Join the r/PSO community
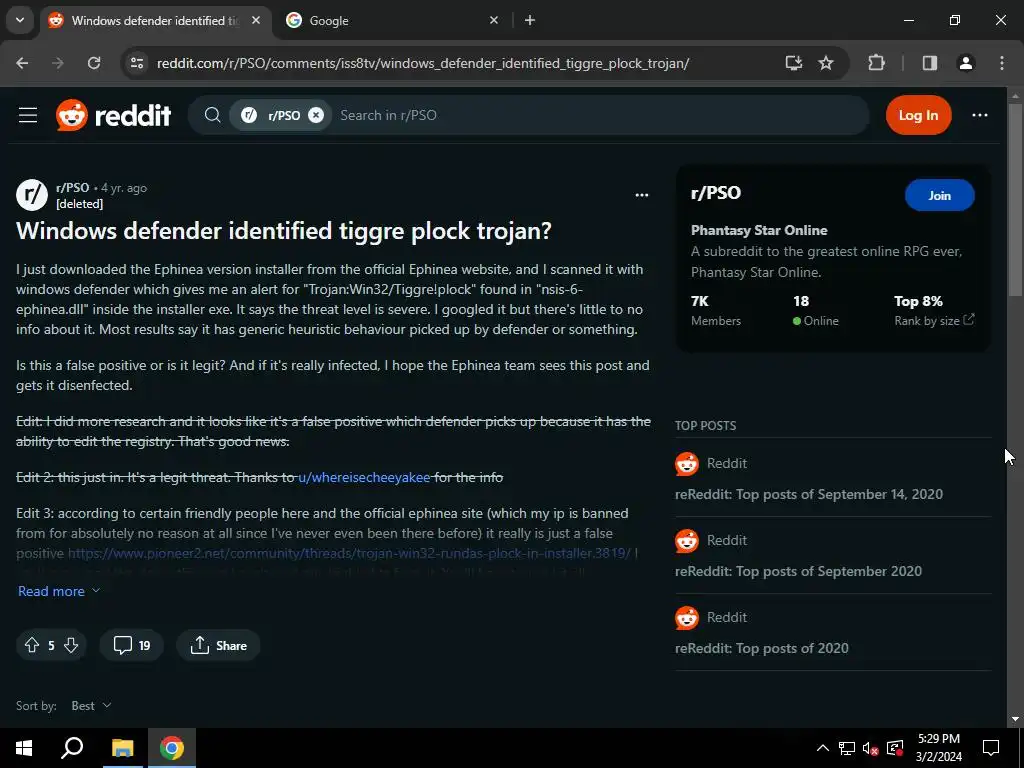Image resolution: width=1024 pixels, height=768 pixels. pos(939,195)
